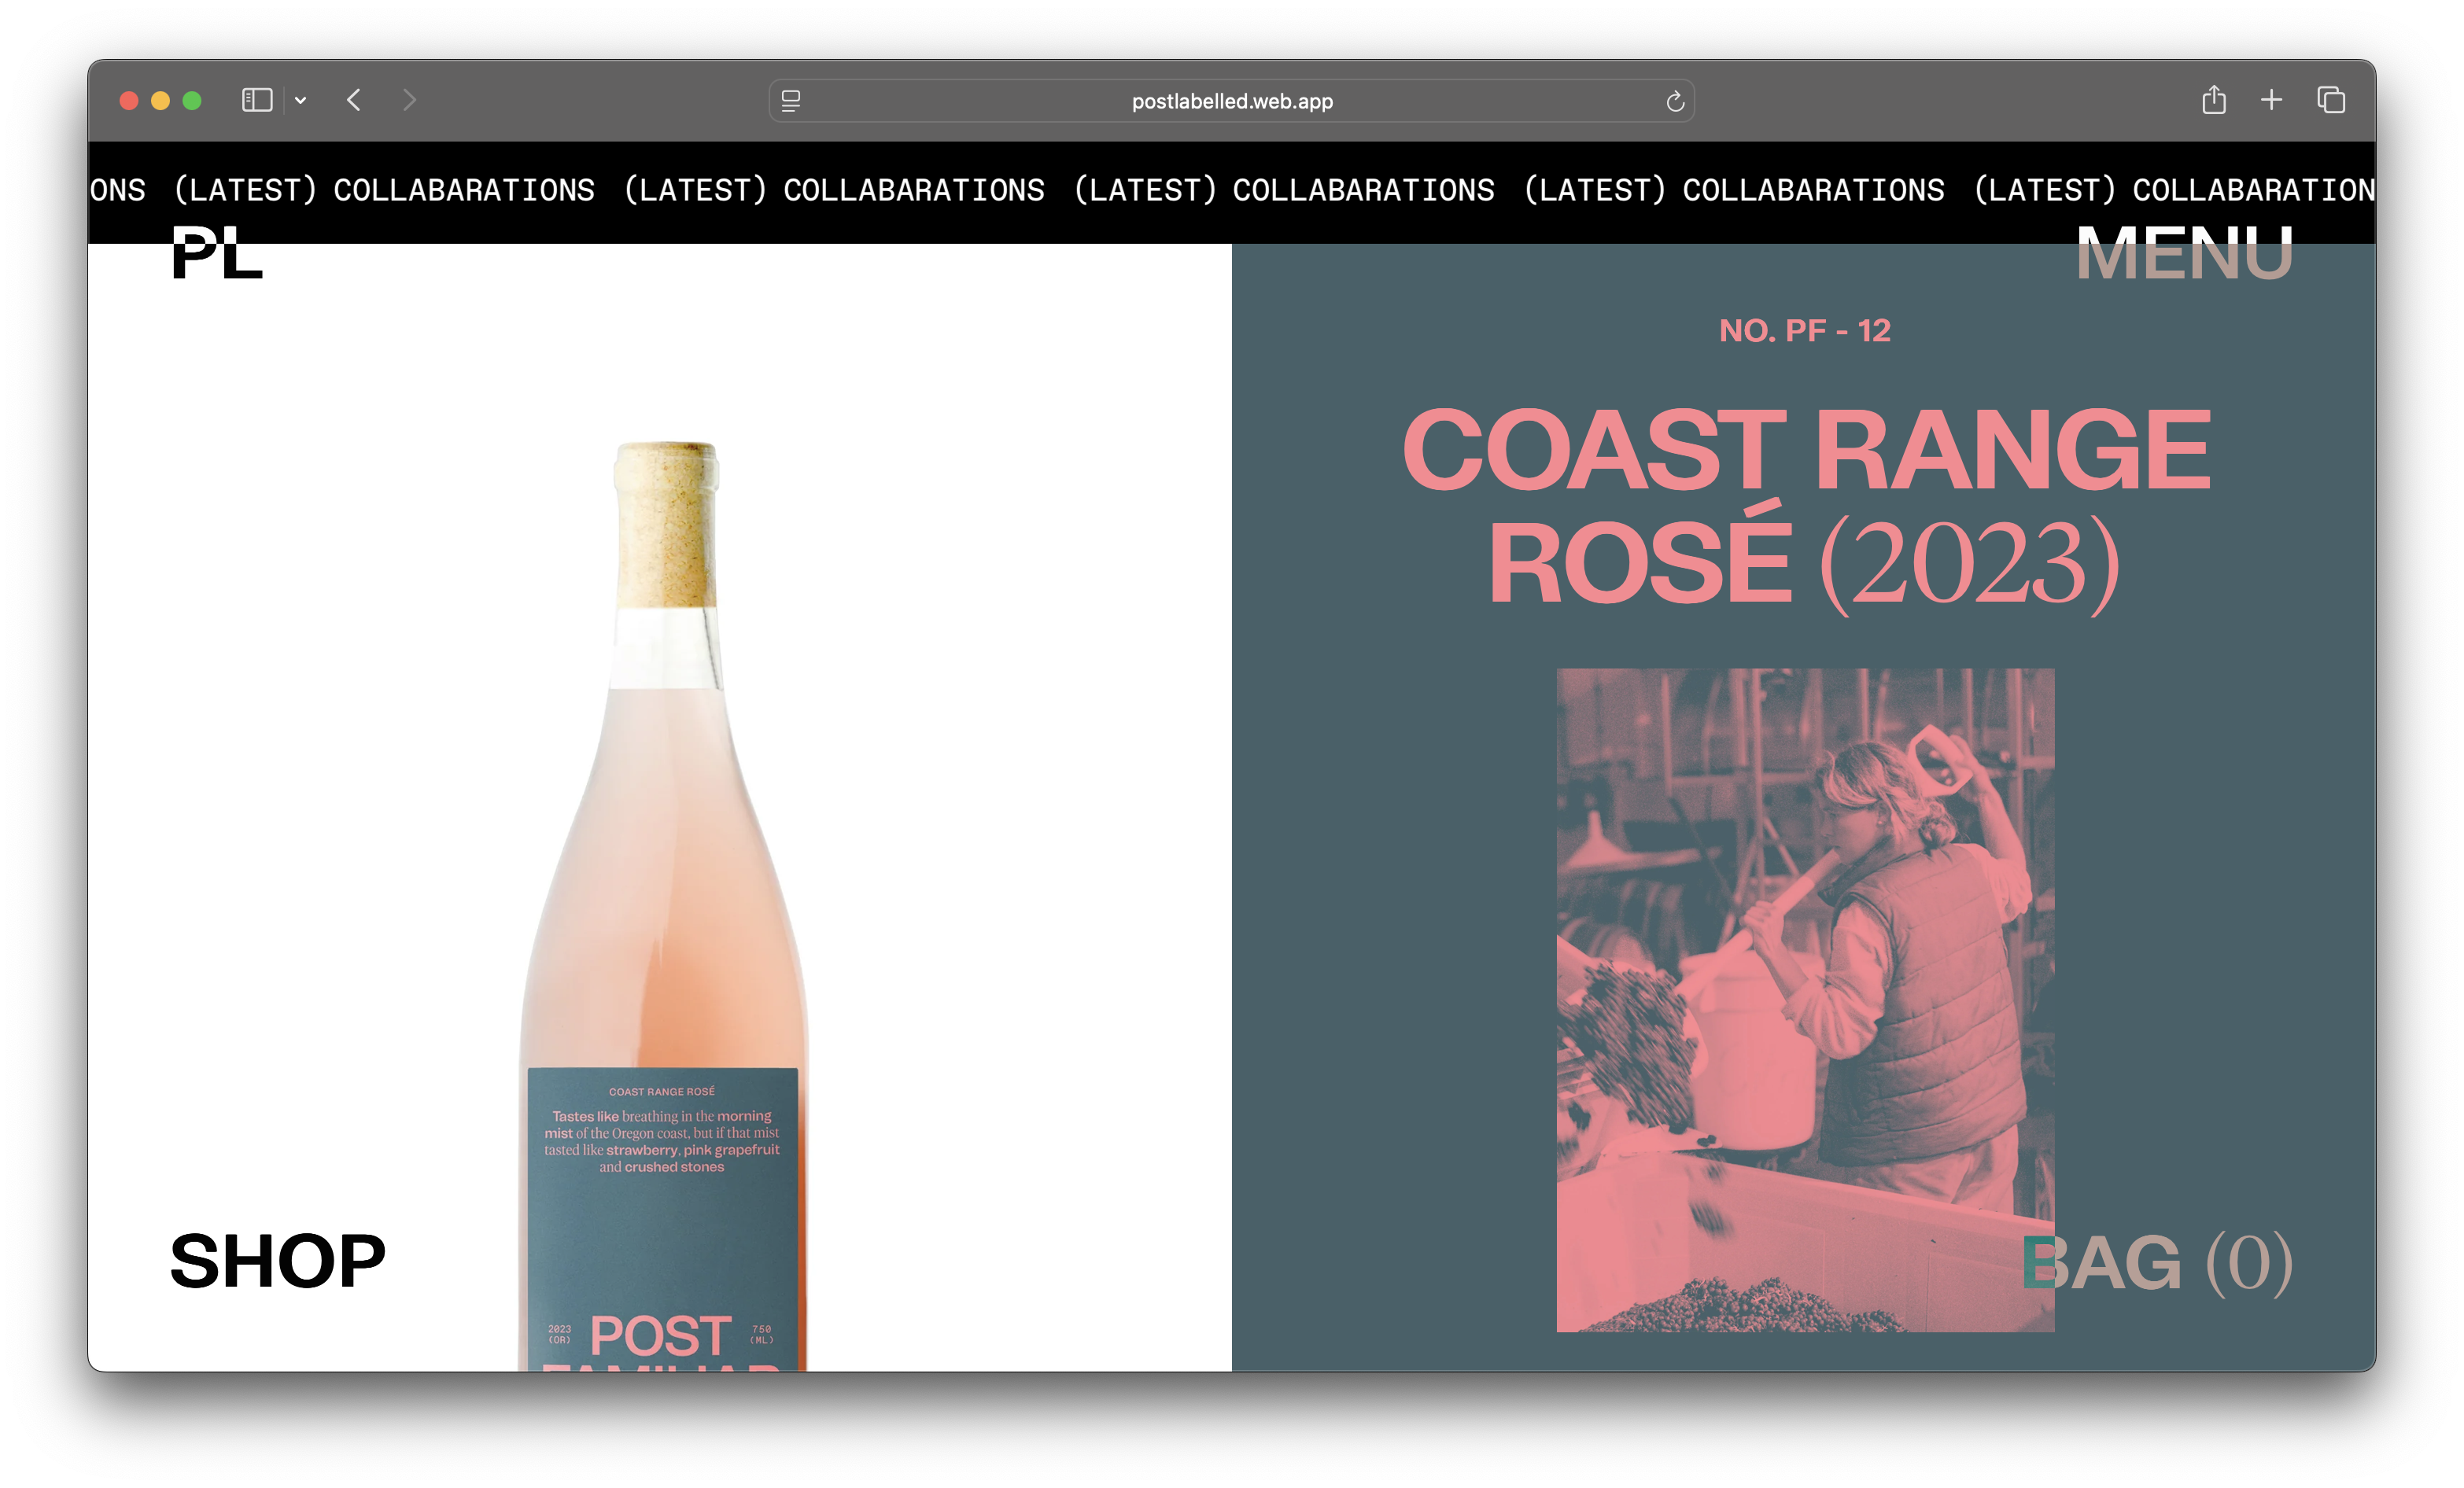The width and height of the screenshot is (2464, 1488).
Task: Go forward to next page
Action: [409, 100]
